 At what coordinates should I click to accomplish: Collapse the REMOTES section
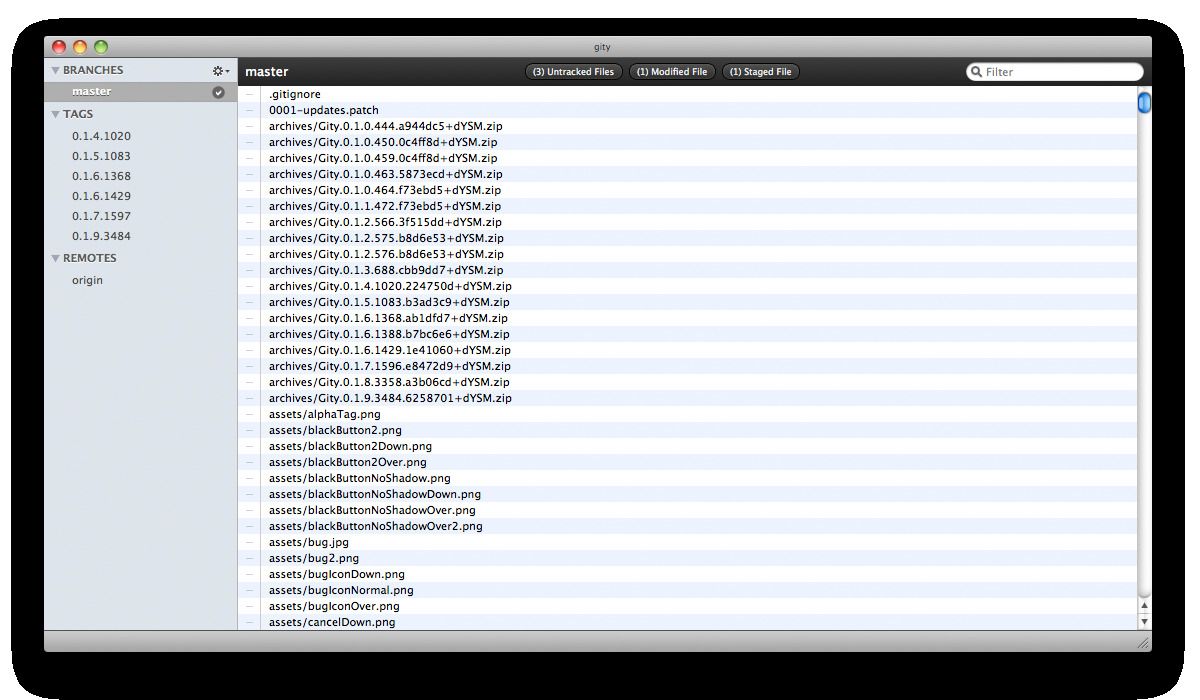coord(56,257)
